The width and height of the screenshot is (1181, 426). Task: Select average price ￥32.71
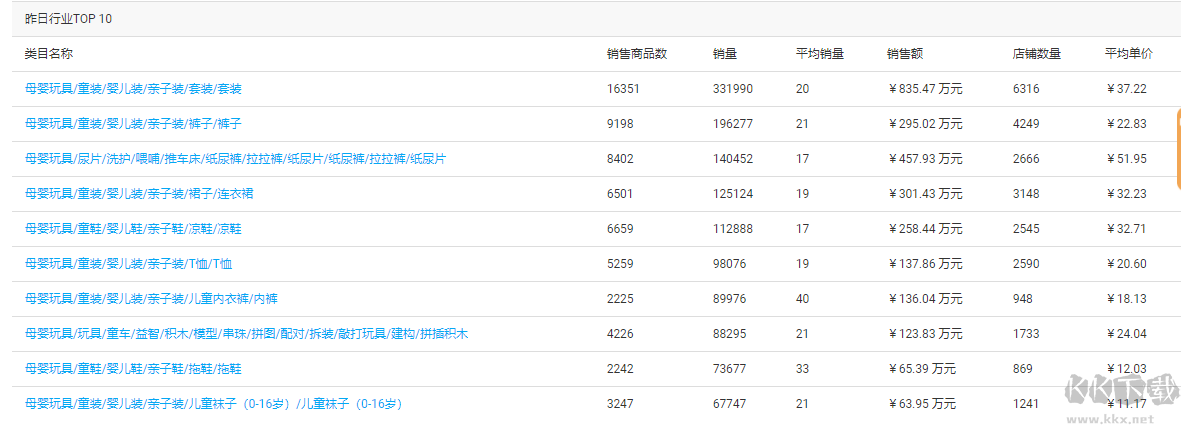coord(1126,229)
